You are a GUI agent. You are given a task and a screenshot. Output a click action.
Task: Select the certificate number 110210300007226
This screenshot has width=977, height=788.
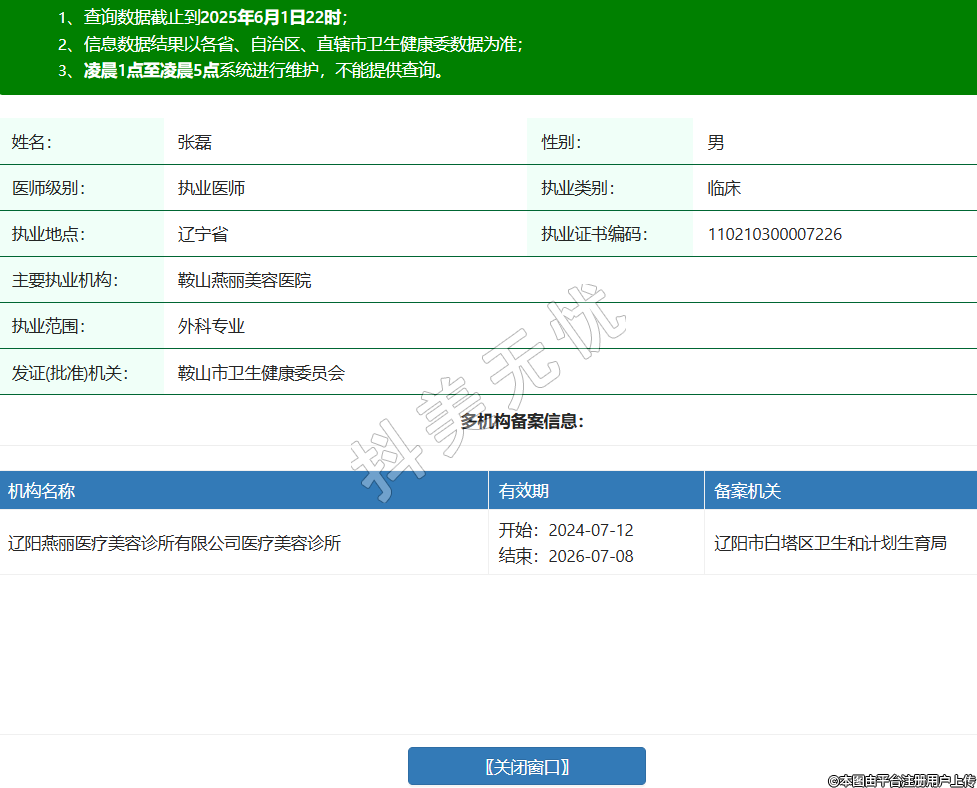(774, 235)
